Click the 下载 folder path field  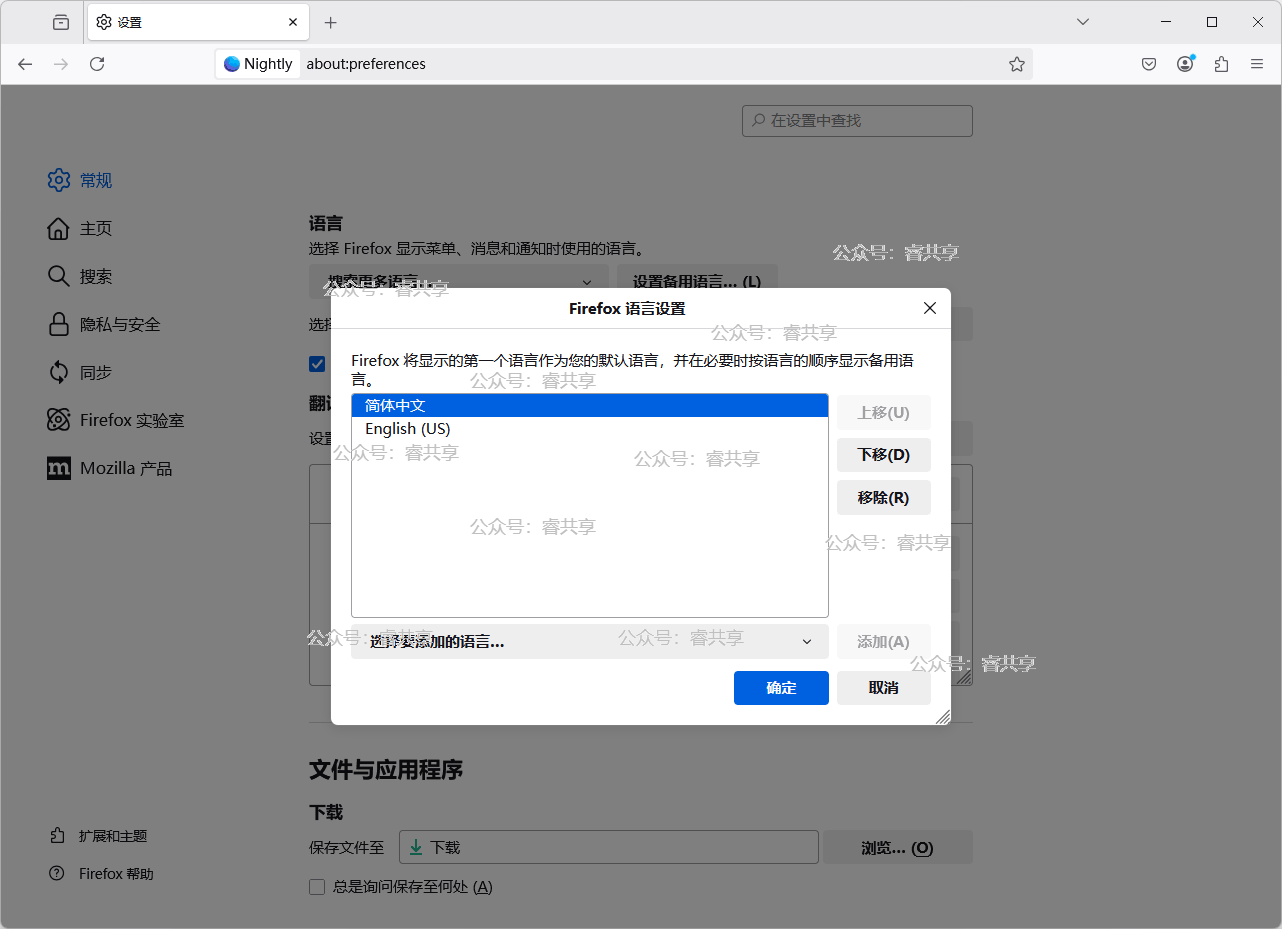(x=609, y=848)
